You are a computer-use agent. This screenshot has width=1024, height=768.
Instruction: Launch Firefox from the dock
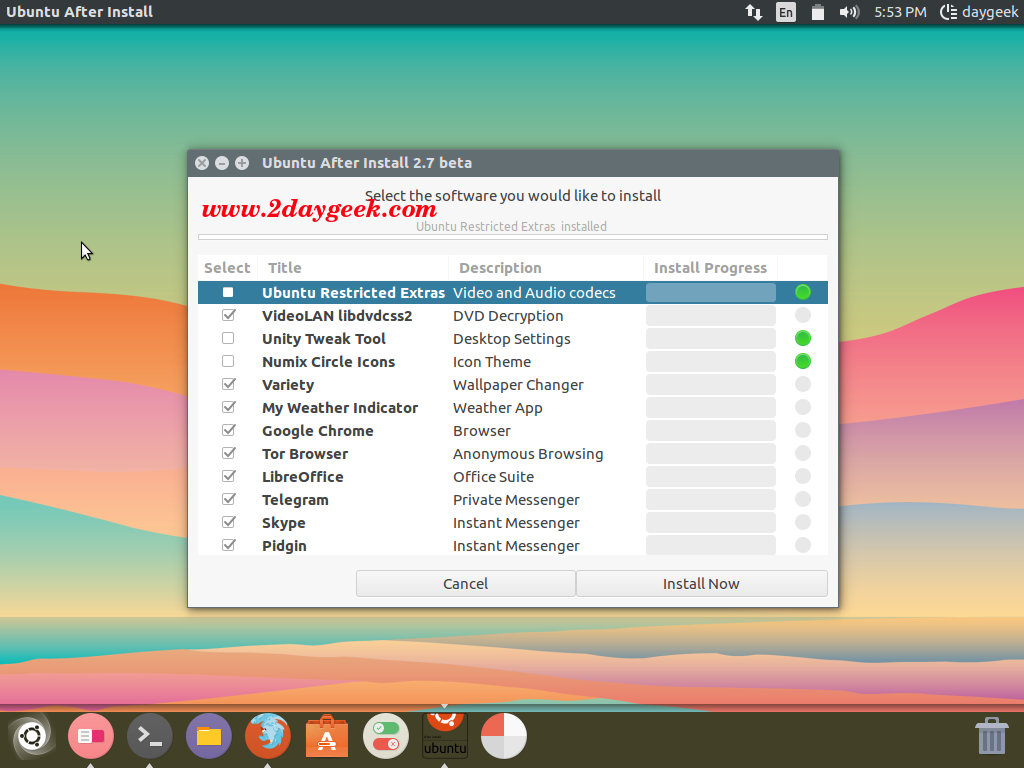pyautogui.click(x=268, y=736)
